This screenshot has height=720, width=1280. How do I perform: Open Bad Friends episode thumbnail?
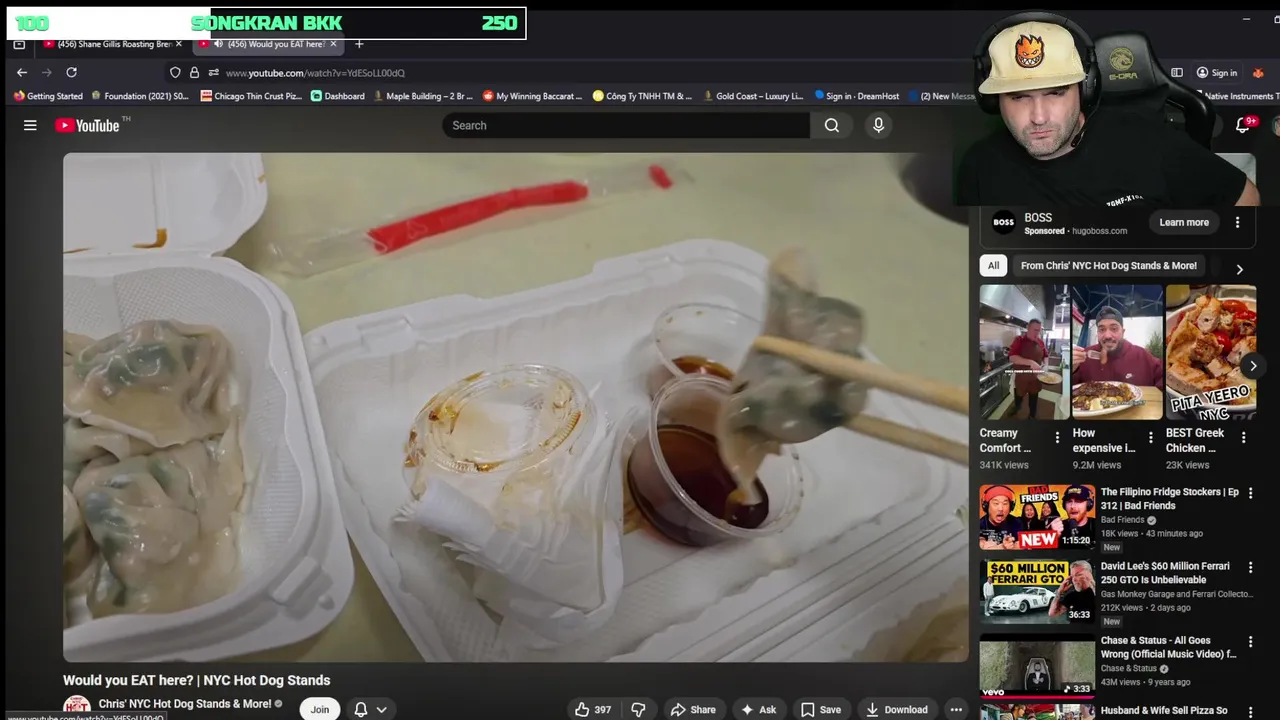pyautogui.click(x=1037, y=517)
